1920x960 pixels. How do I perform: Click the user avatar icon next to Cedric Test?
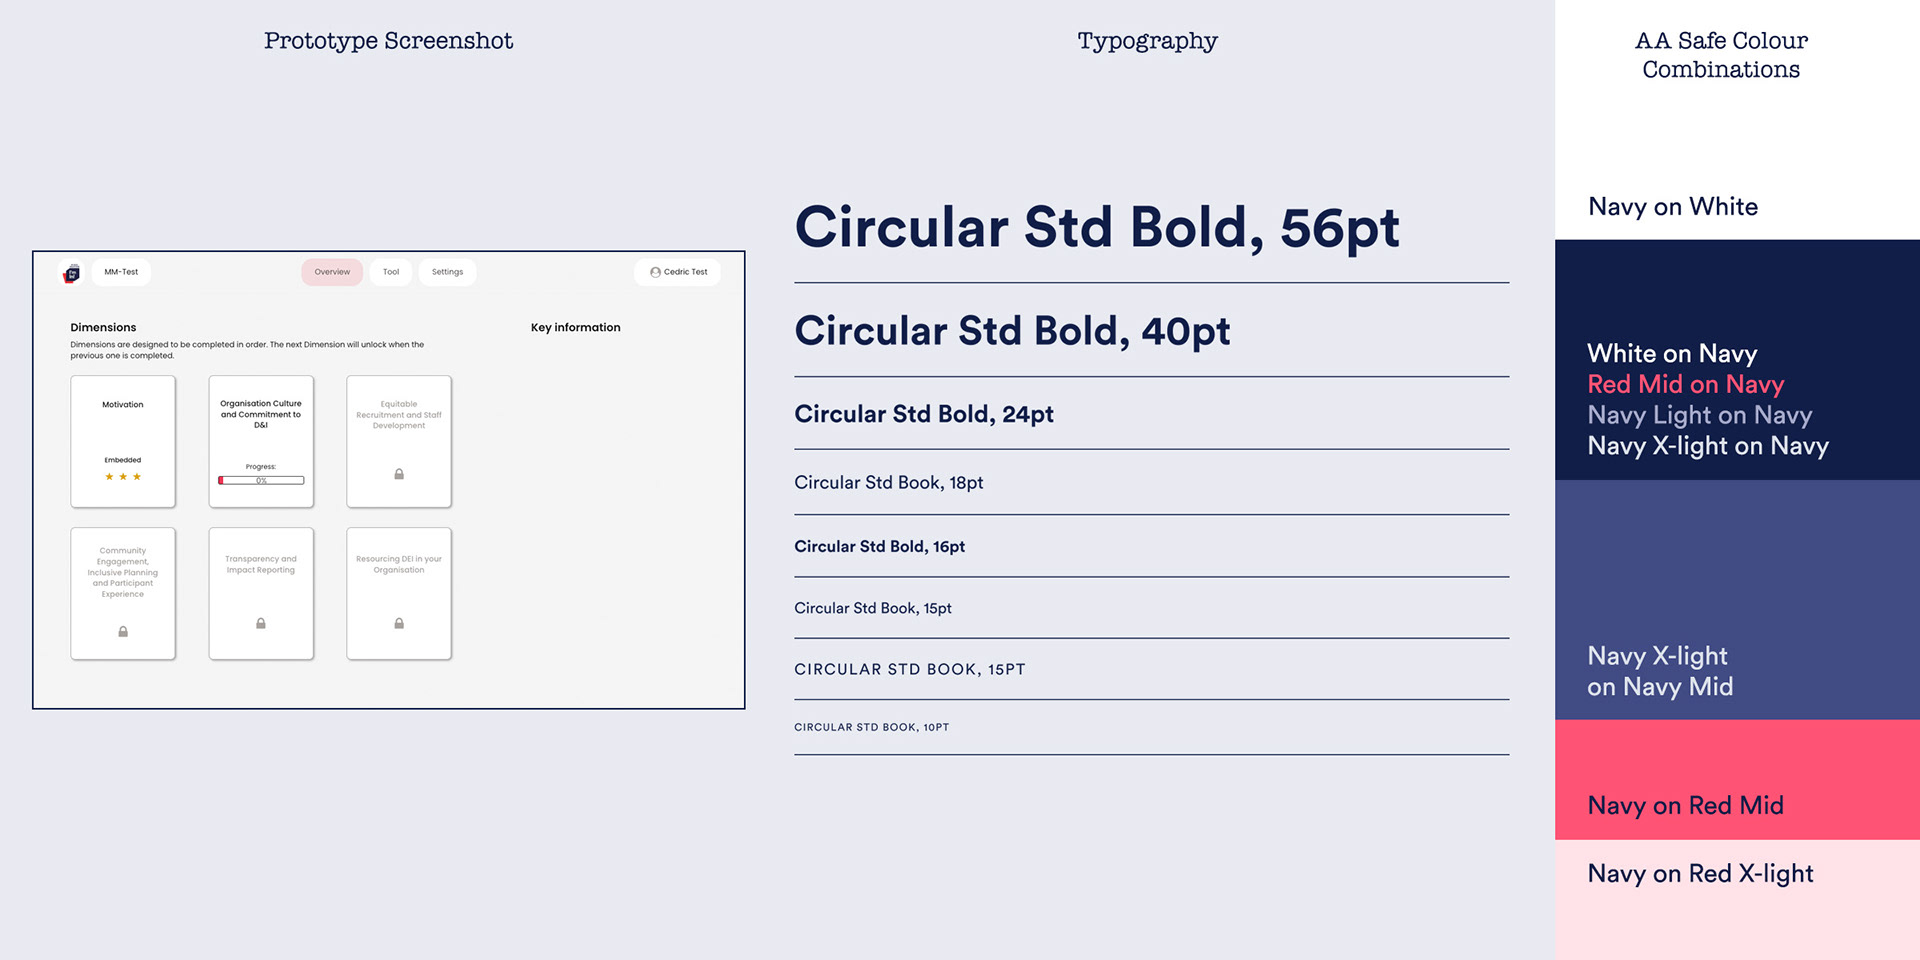click(655, 272)
